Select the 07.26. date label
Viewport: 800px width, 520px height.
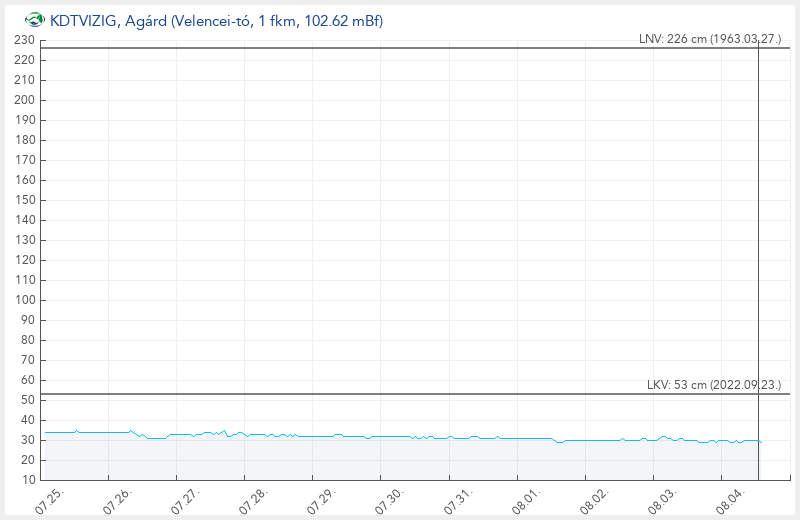[118, 501]
